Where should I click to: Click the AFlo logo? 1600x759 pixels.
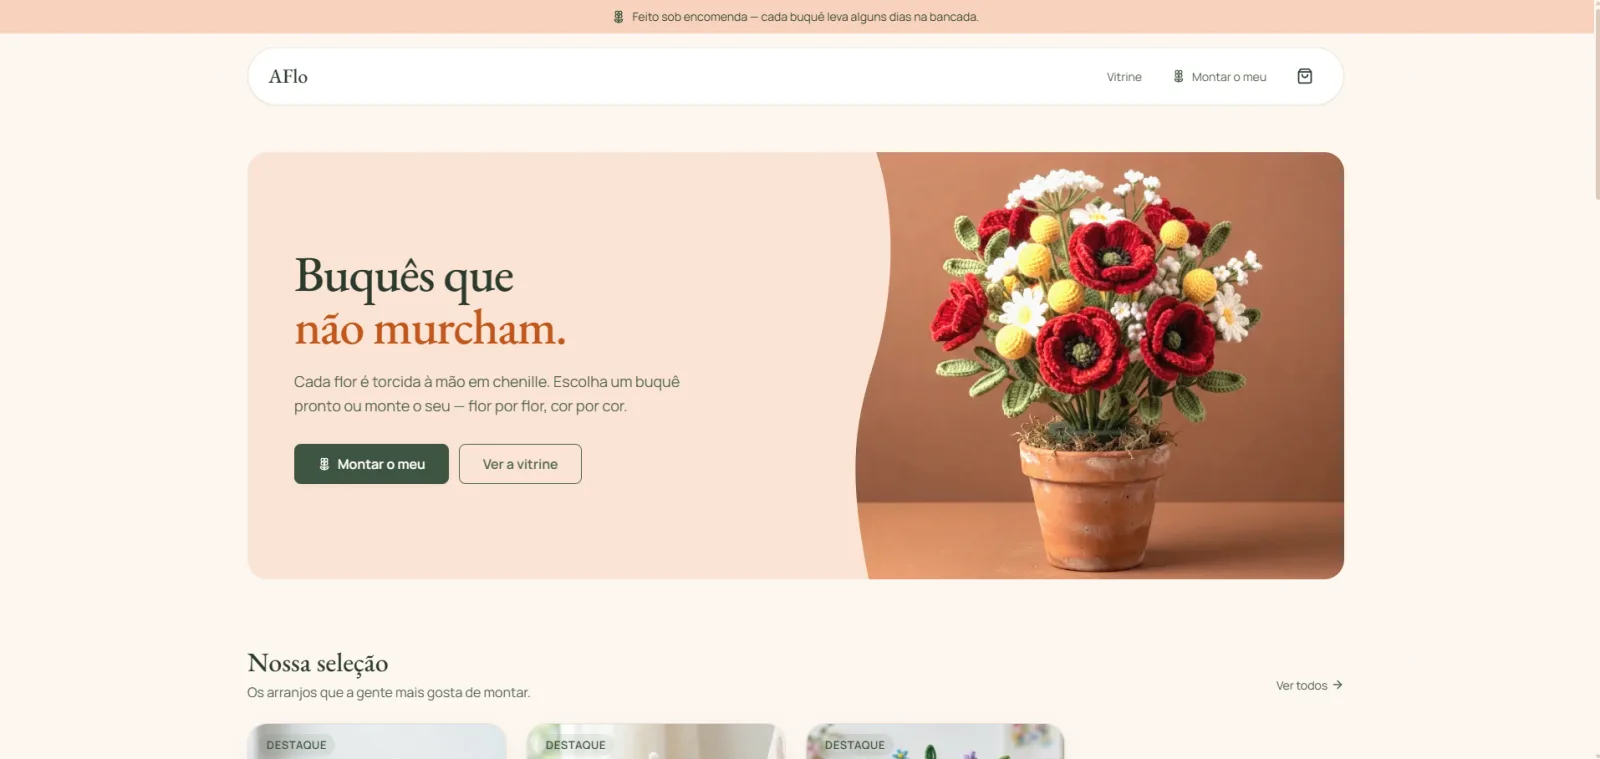[288, 76]
